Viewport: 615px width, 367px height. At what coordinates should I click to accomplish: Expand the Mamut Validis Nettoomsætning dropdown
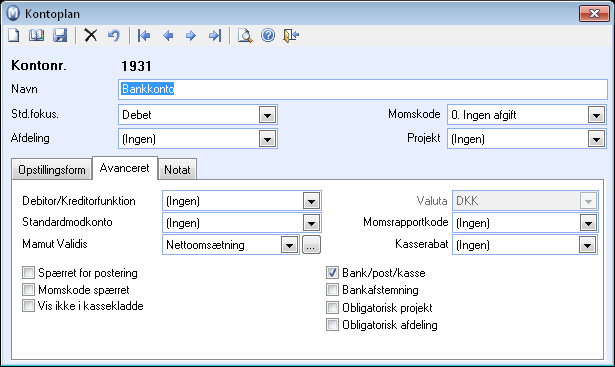[289, 245]
